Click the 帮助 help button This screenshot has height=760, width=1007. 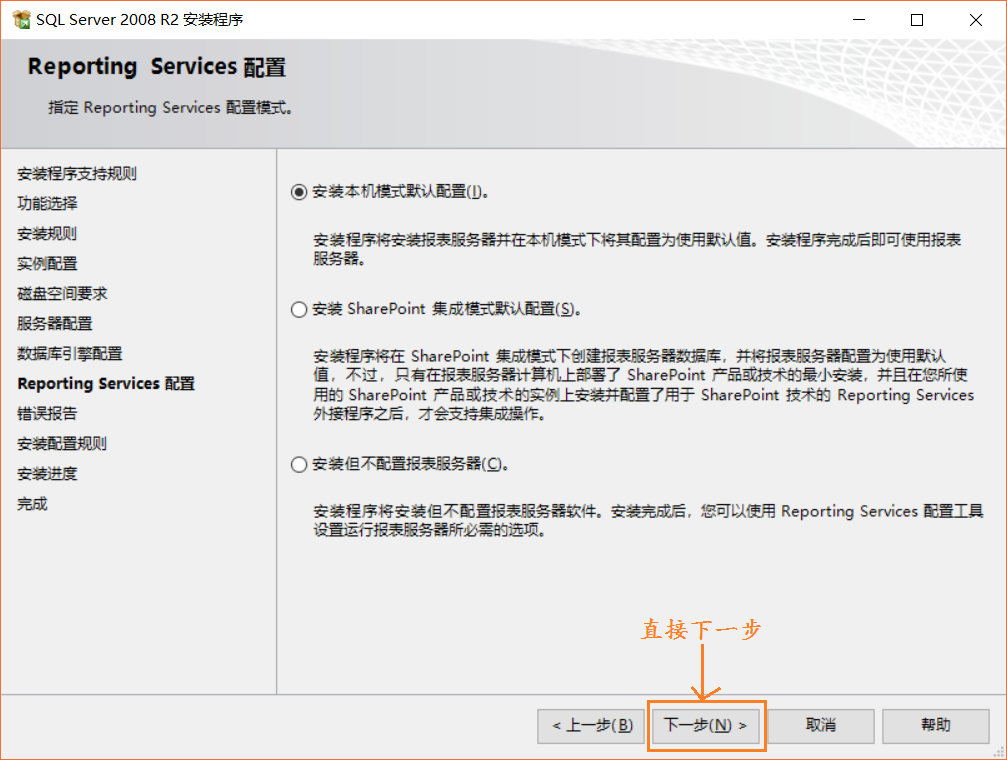936,726
